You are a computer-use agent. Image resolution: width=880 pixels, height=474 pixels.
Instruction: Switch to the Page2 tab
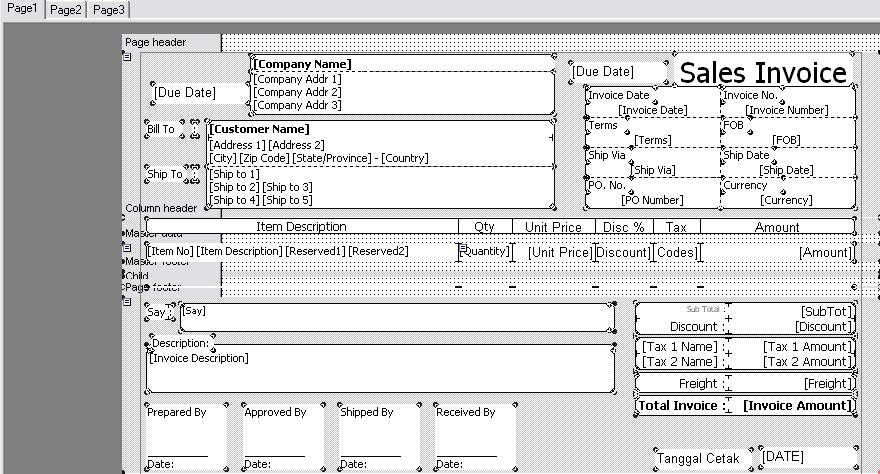point(66,9)
